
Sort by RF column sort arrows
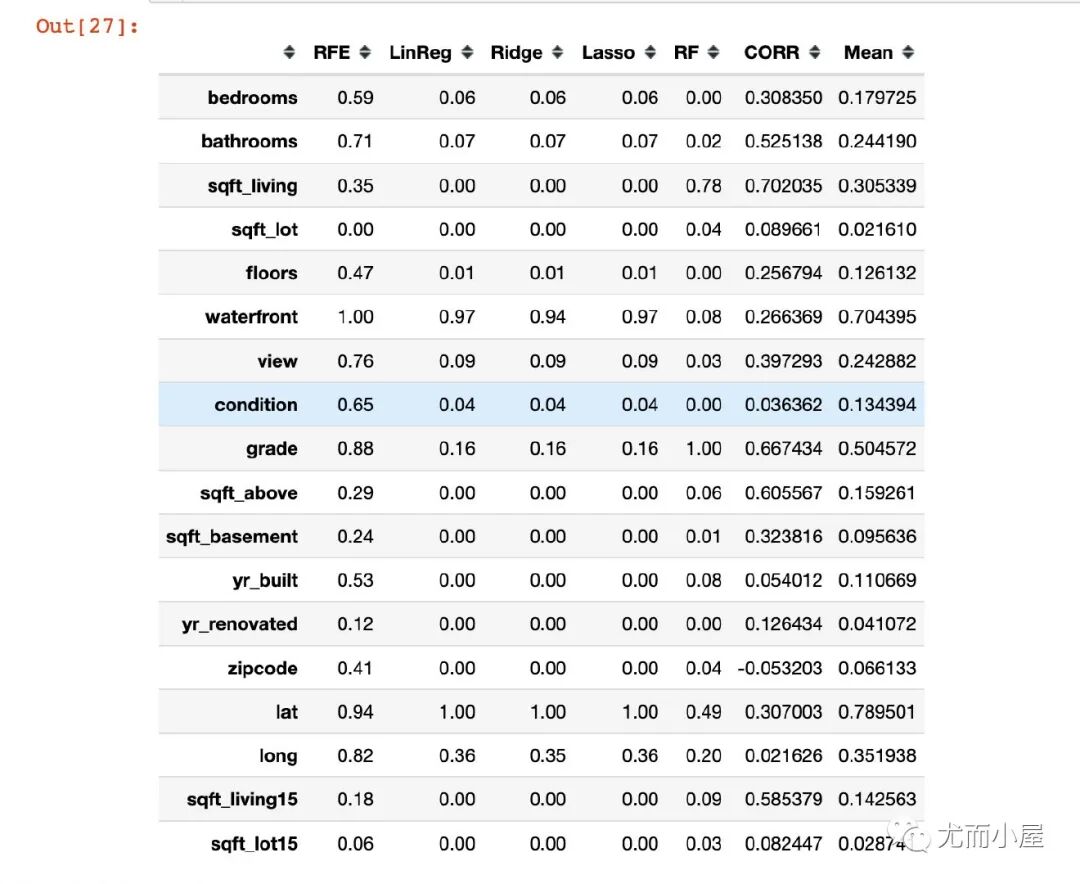coord(714,52)
